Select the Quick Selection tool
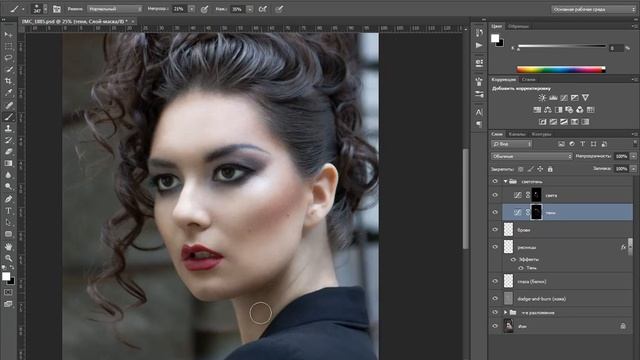This screenshot has width=640, height=360. 8,70
